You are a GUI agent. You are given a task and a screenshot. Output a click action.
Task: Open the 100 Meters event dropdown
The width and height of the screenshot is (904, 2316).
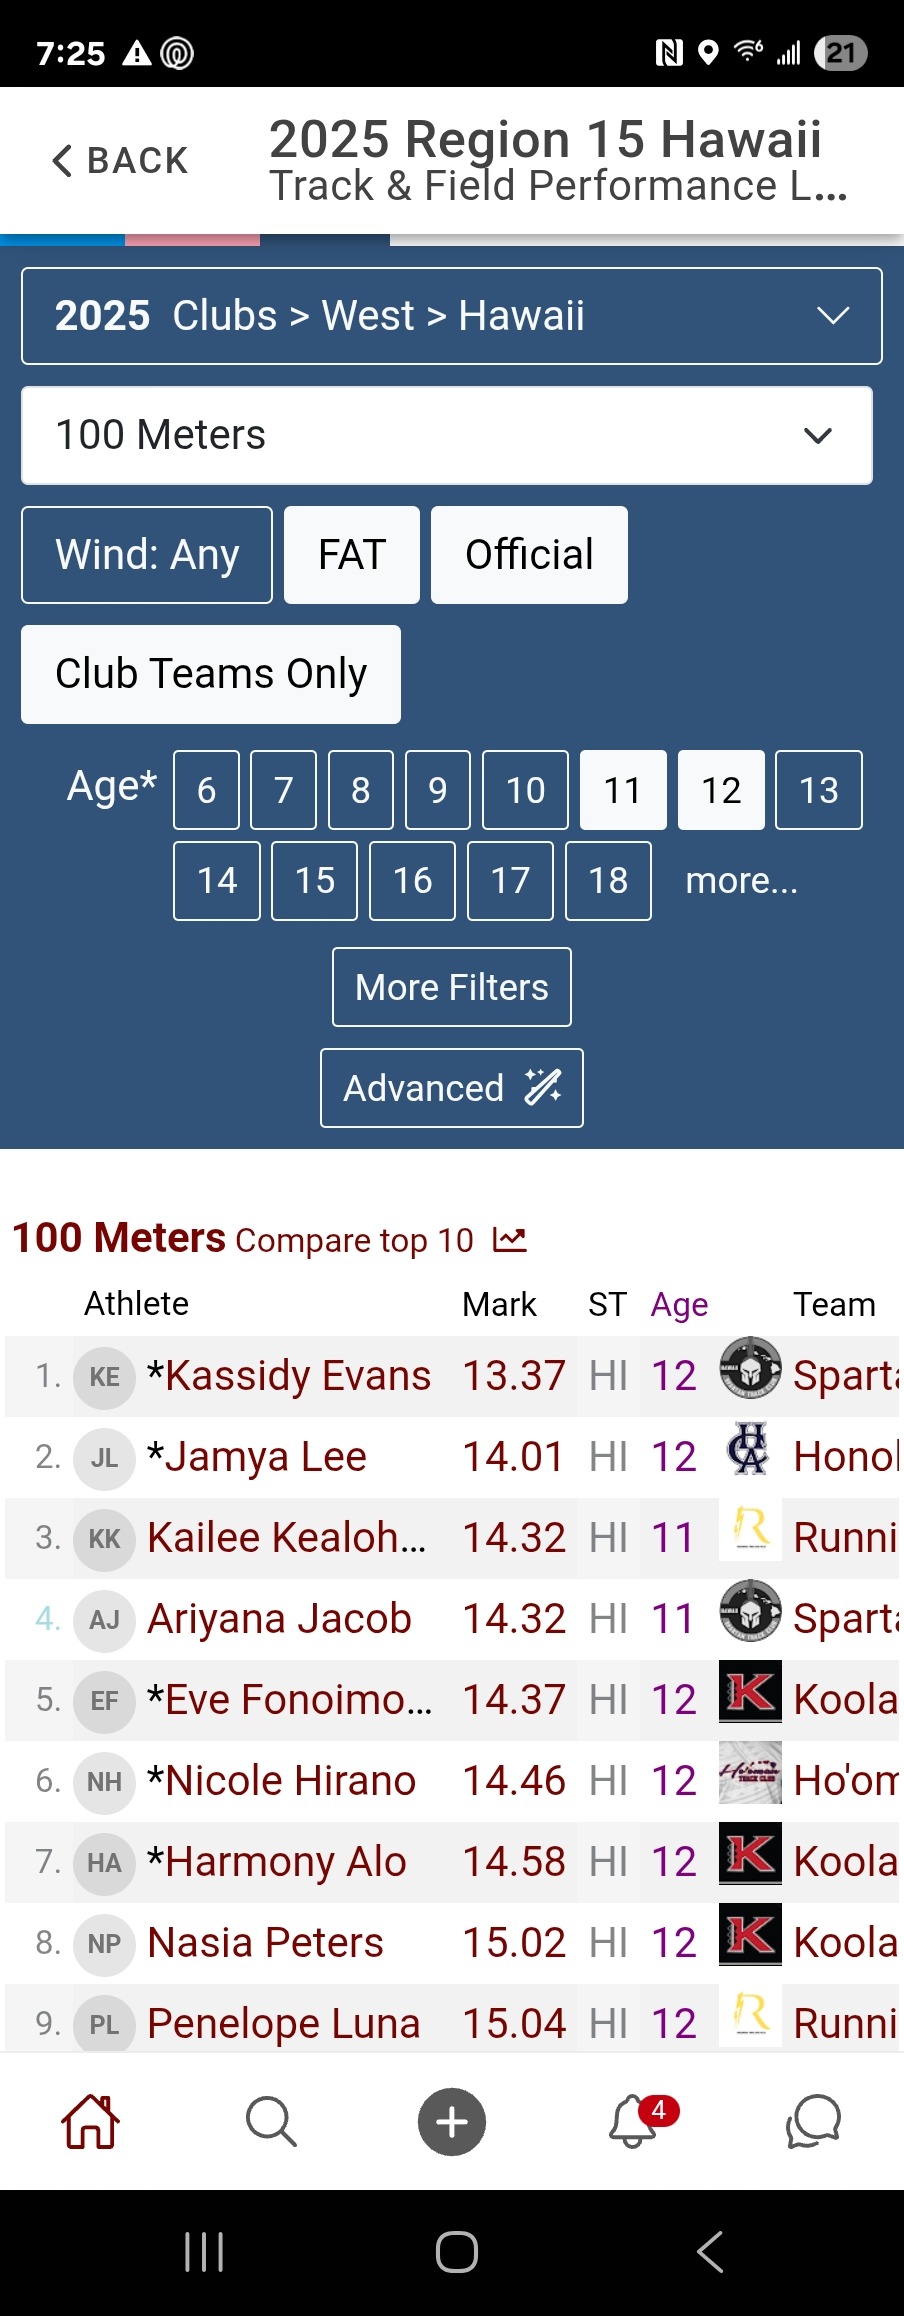point(447,435)
